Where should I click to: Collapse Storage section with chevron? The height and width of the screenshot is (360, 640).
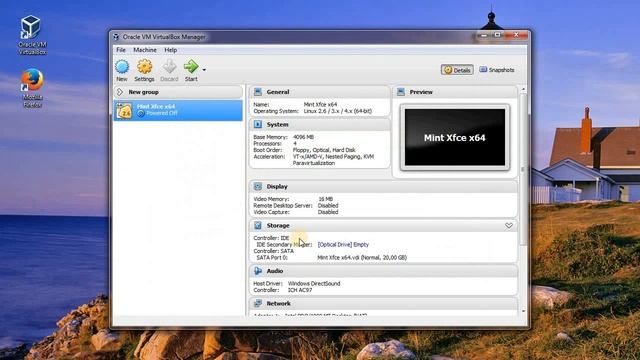coord(509,225)
